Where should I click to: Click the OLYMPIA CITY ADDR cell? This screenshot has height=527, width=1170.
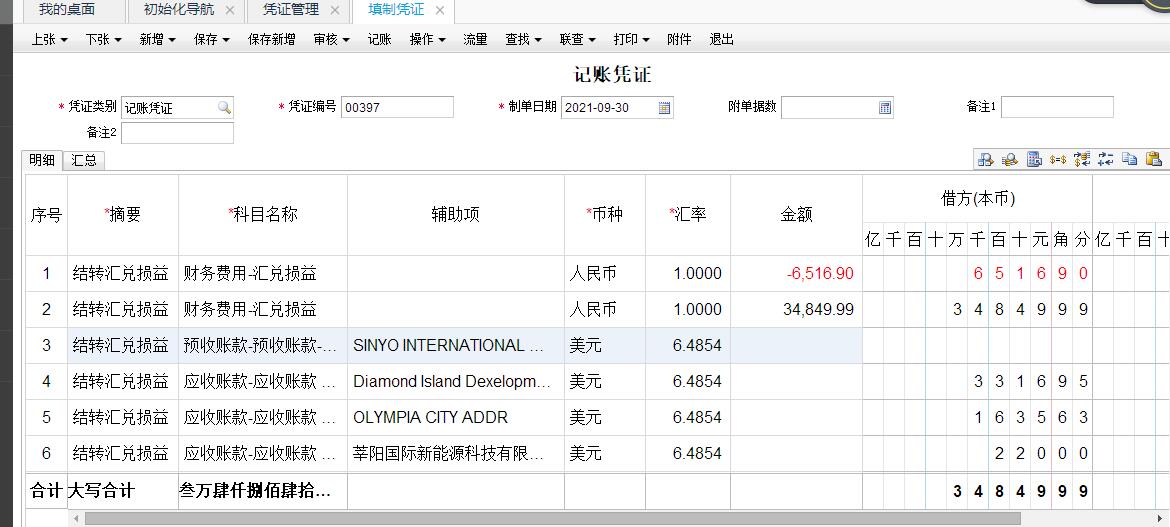click(455, 417)
